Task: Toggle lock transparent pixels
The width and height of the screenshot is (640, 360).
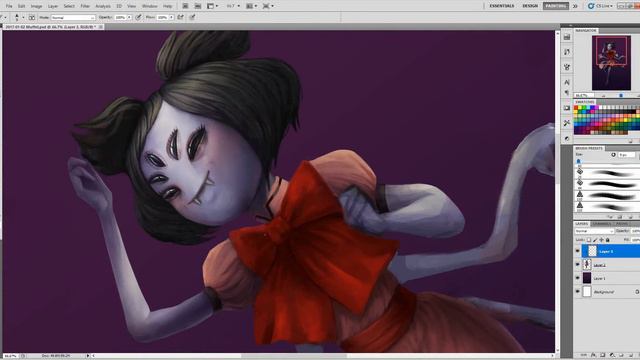Action: (x=589, y=240)
